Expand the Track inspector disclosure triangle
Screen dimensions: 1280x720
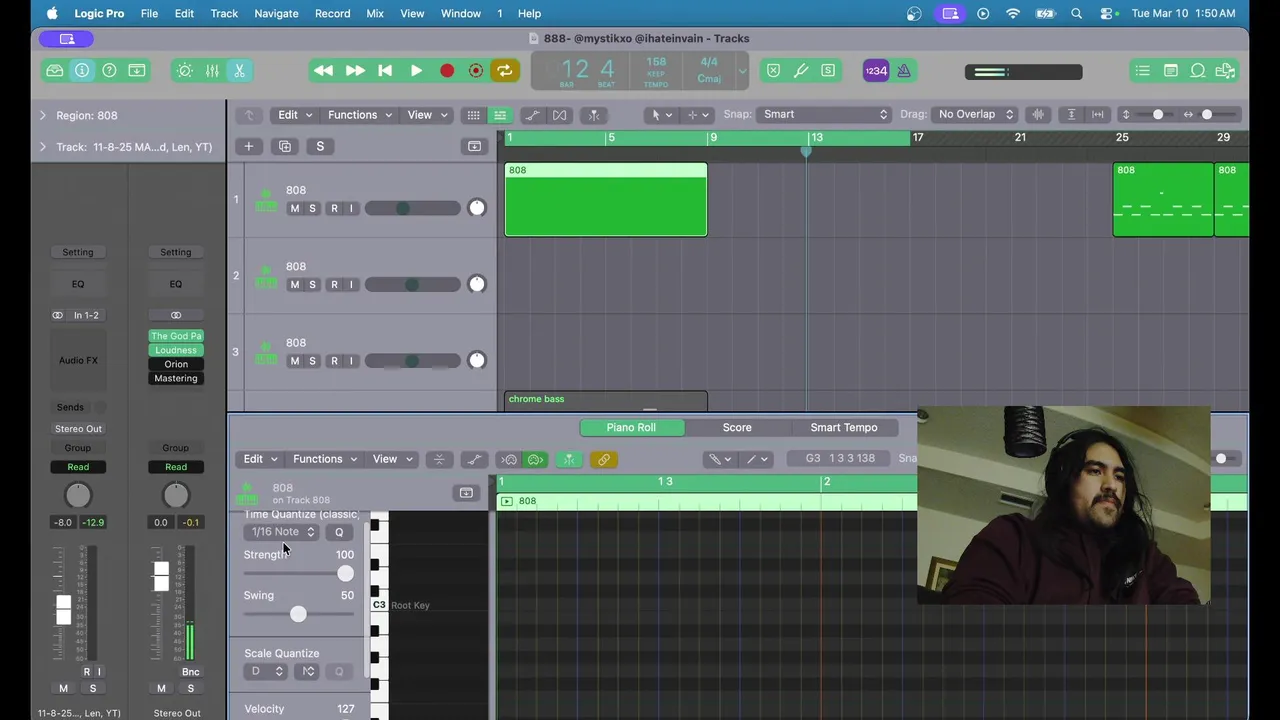42,147
